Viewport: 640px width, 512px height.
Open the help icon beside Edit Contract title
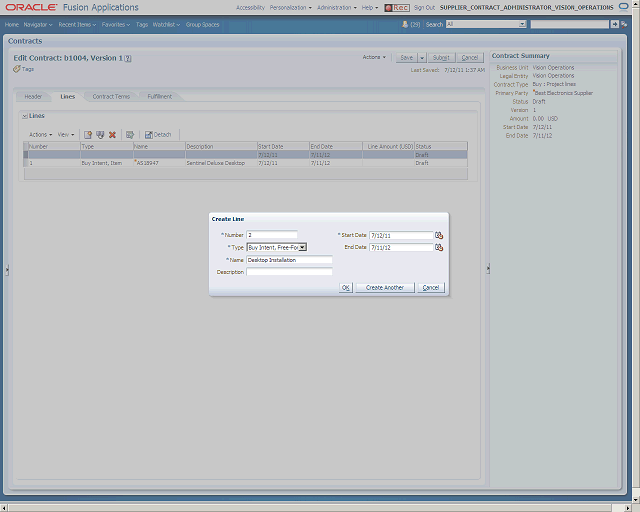[x=128, y=58]
